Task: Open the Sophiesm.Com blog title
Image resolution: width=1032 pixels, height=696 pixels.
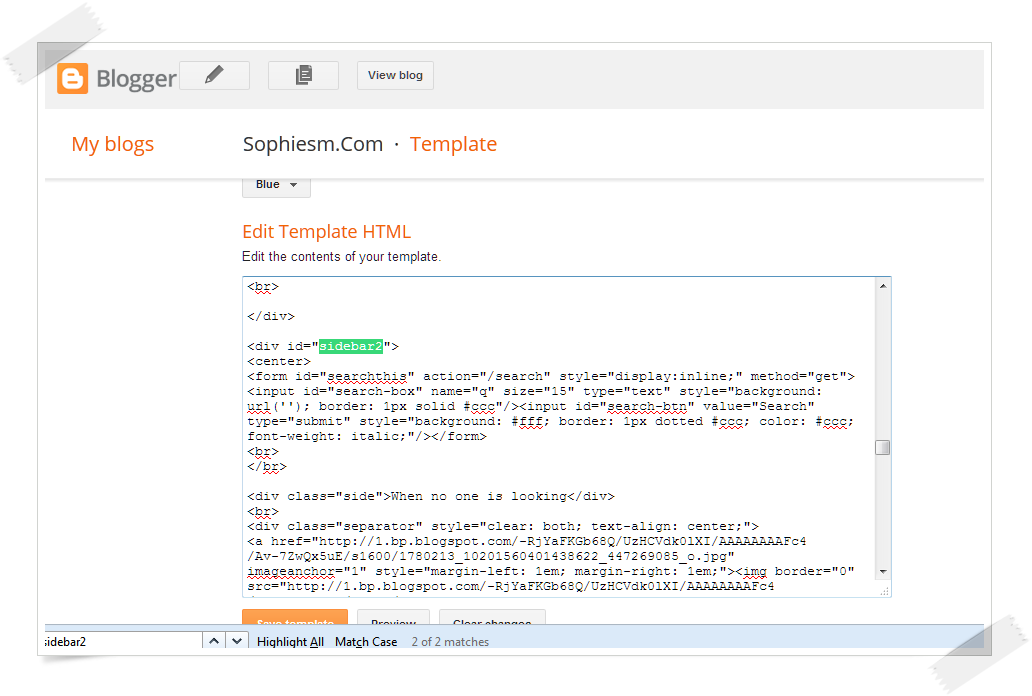Action: [313, 144]
